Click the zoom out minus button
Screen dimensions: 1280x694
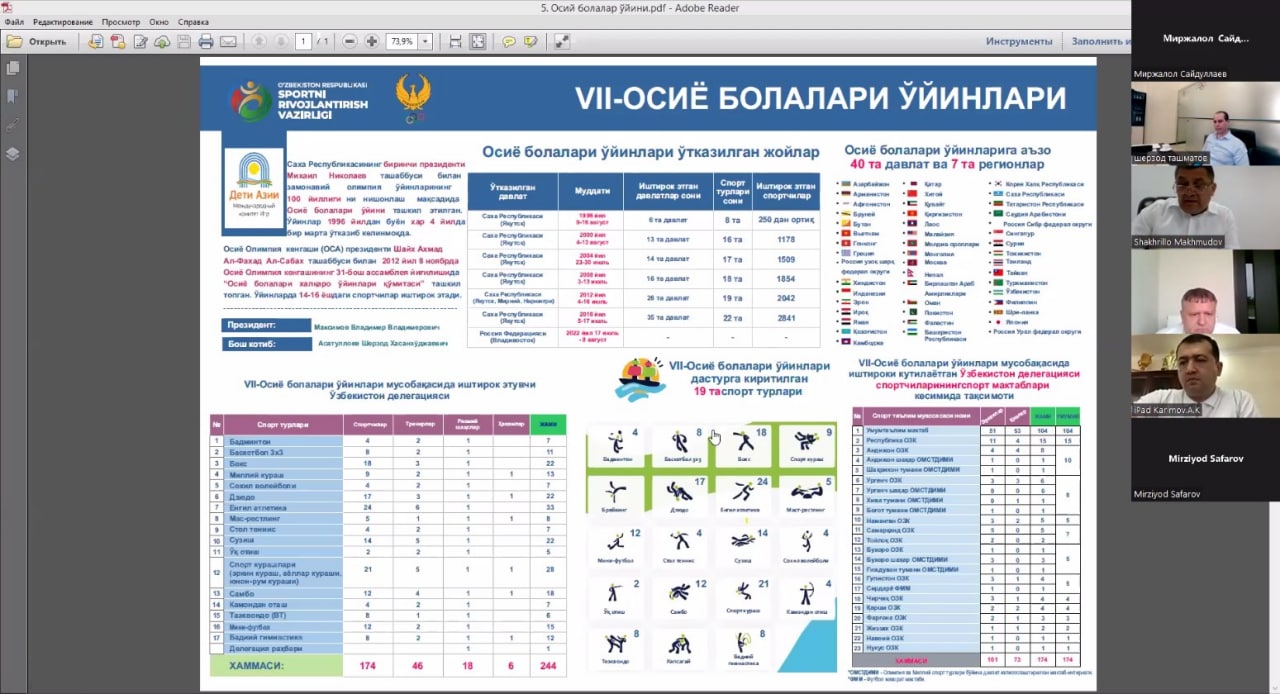349,42
